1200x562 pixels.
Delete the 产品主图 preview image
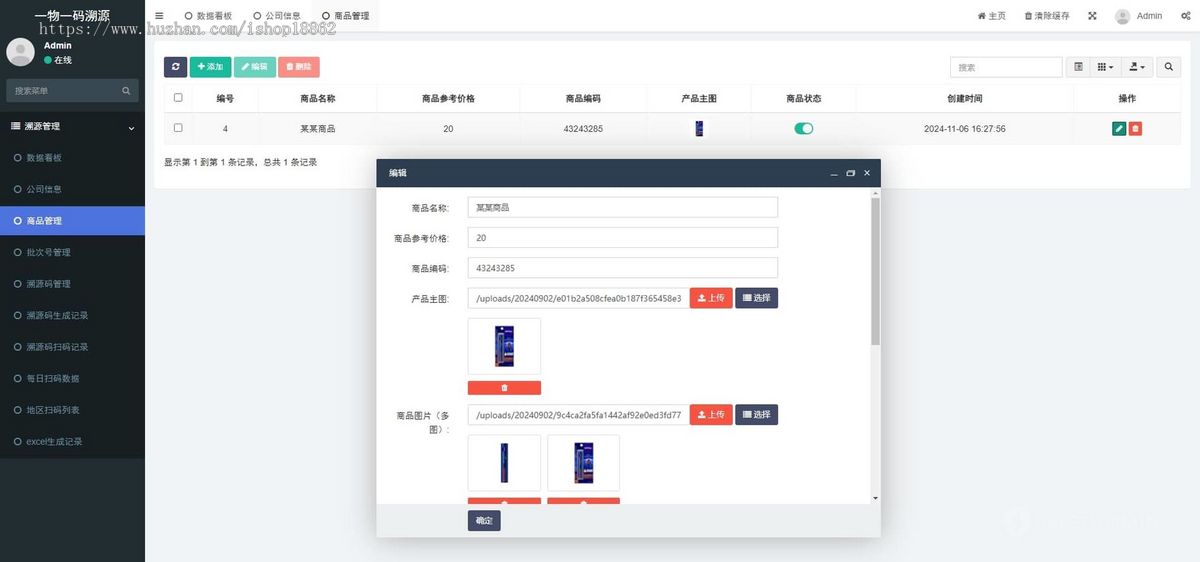(x=504, y=388)
